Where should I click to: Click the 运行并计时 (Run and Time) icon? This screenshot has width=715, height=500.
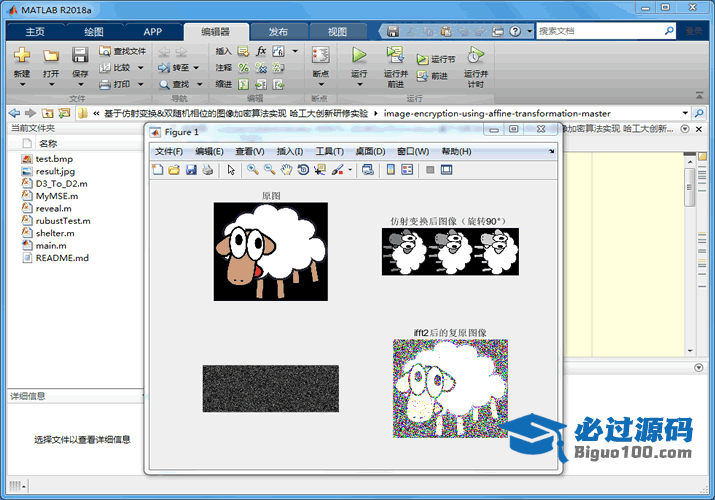[x=476, y=55]
